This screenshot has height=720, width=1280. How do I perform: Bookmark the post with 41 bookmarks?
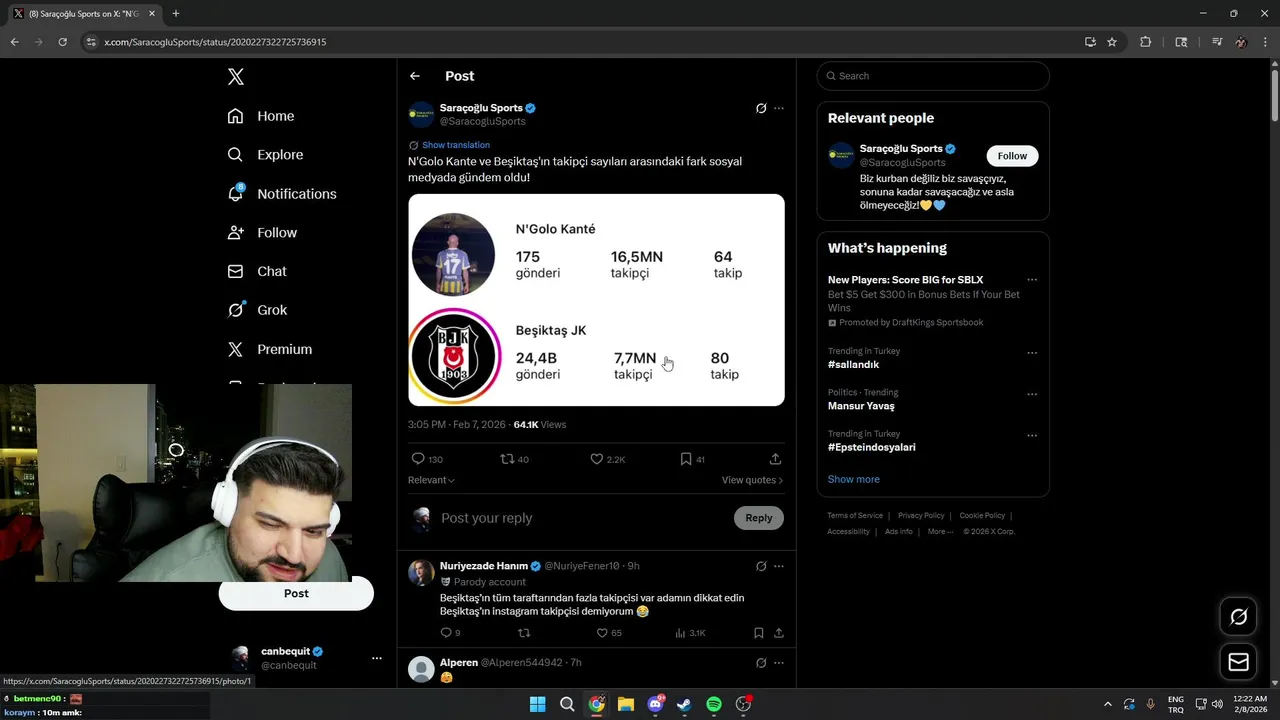click(x=686, y=459)
